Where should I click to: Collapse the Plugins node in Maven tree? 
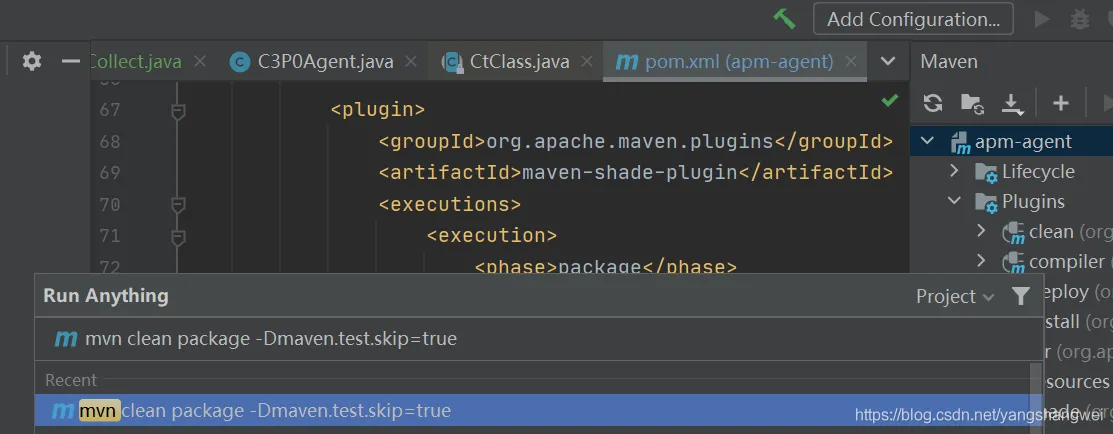click(x=955, y=202)
